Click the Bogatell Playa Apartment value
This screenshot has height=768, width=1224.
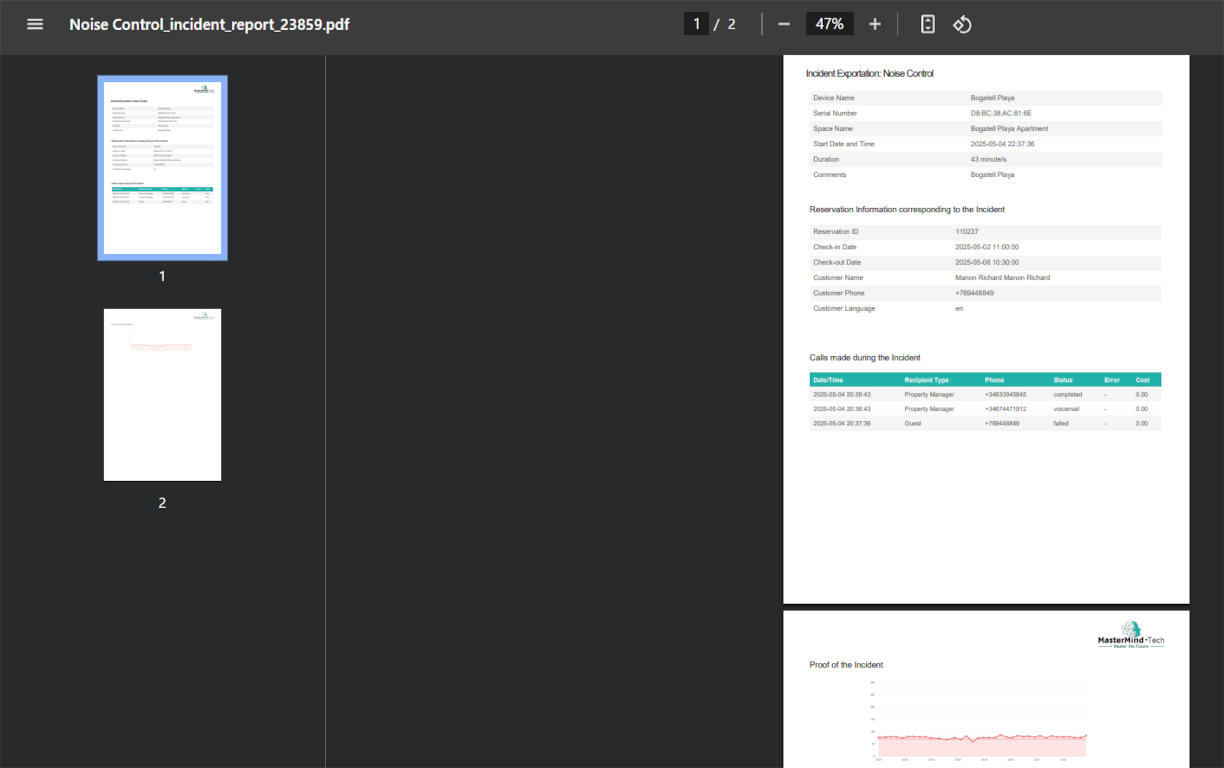pos(1009,128)
